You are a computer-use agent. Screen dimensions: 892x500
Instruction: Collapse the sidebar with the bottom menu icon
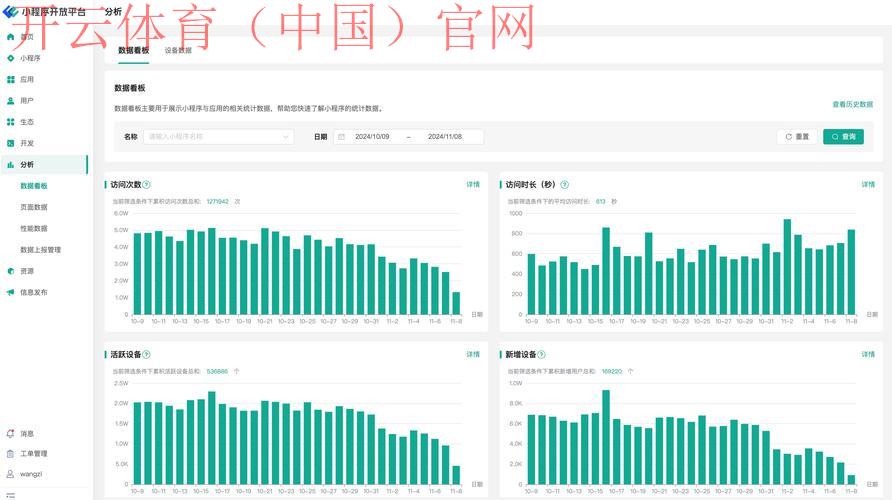(x=10, y=495)
